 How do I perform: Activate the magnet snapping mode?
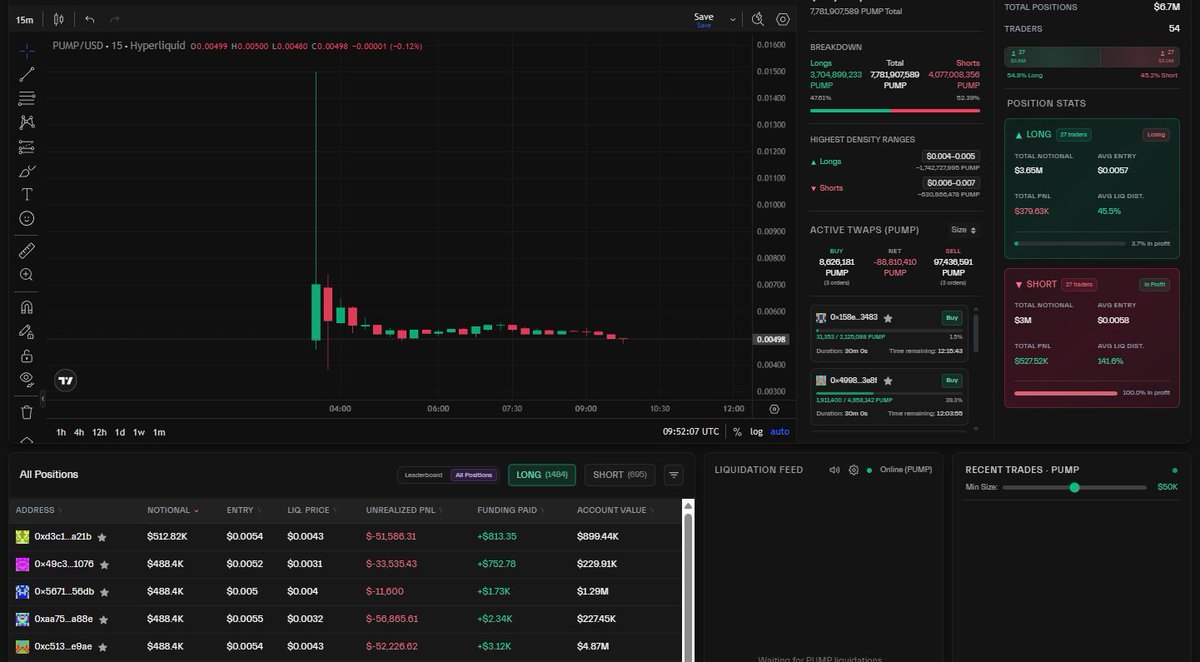[27, 307]
